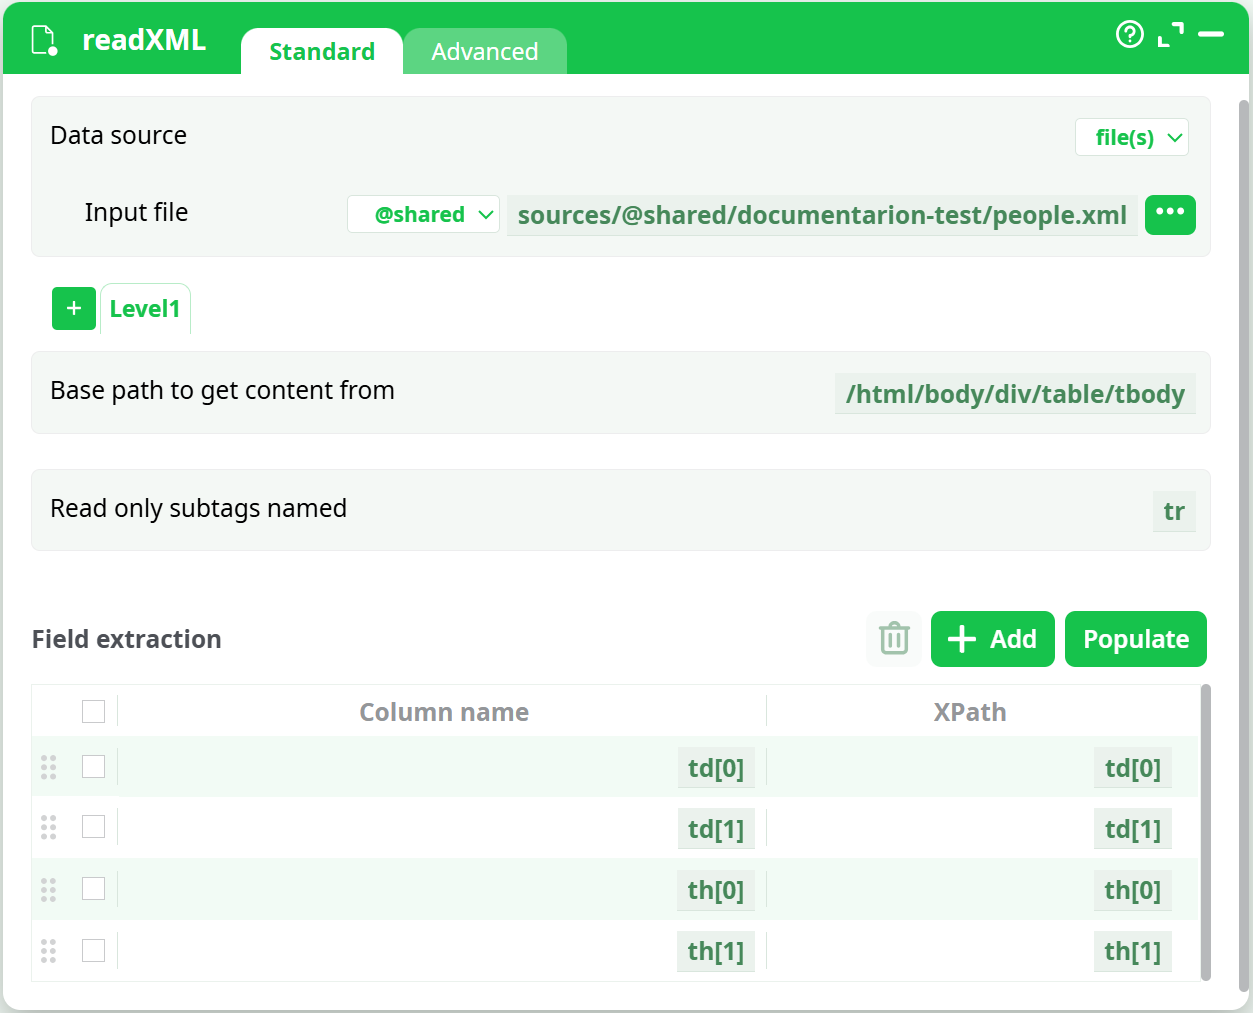Open the file(s) data source dropdown

click(1131, 138)
